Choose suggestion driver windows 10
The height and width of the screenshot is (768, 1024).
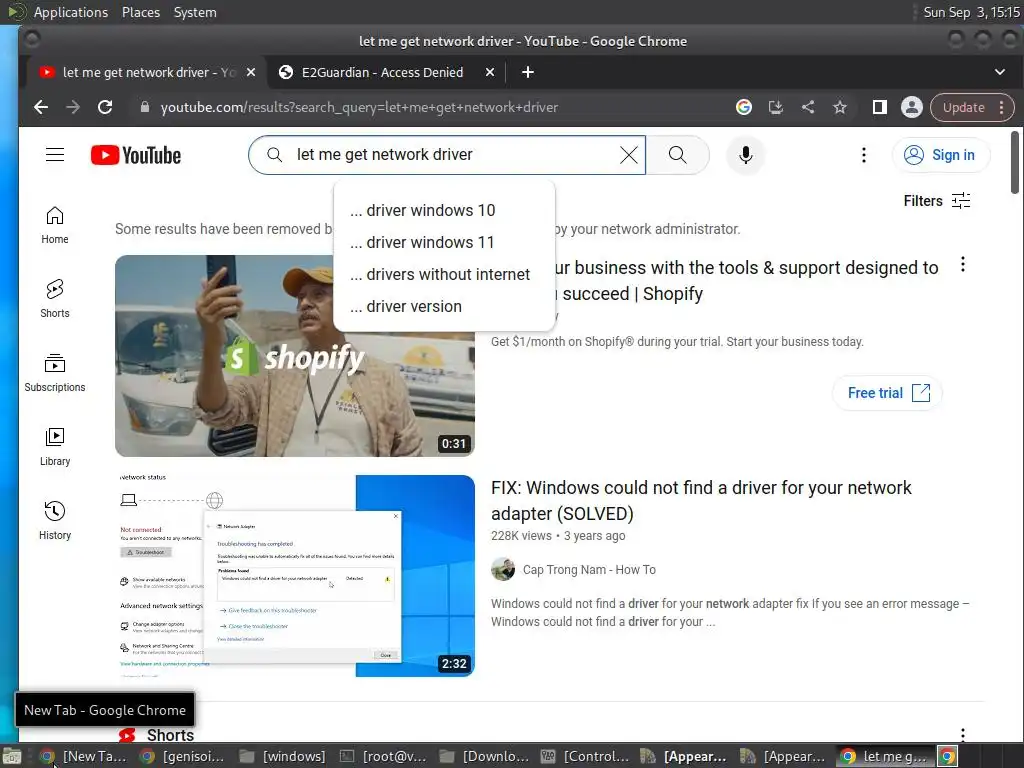point(444,210)
